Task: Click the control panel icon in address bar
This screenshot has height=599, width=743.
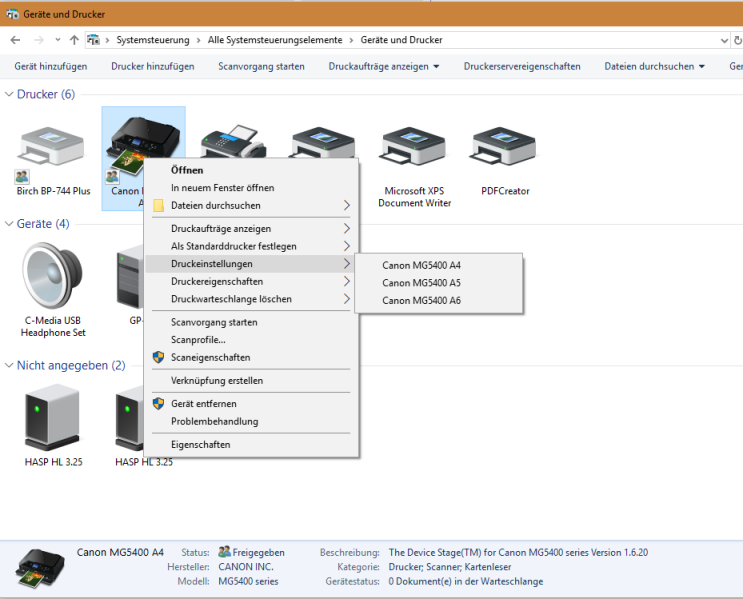Action: click(93, 40)
